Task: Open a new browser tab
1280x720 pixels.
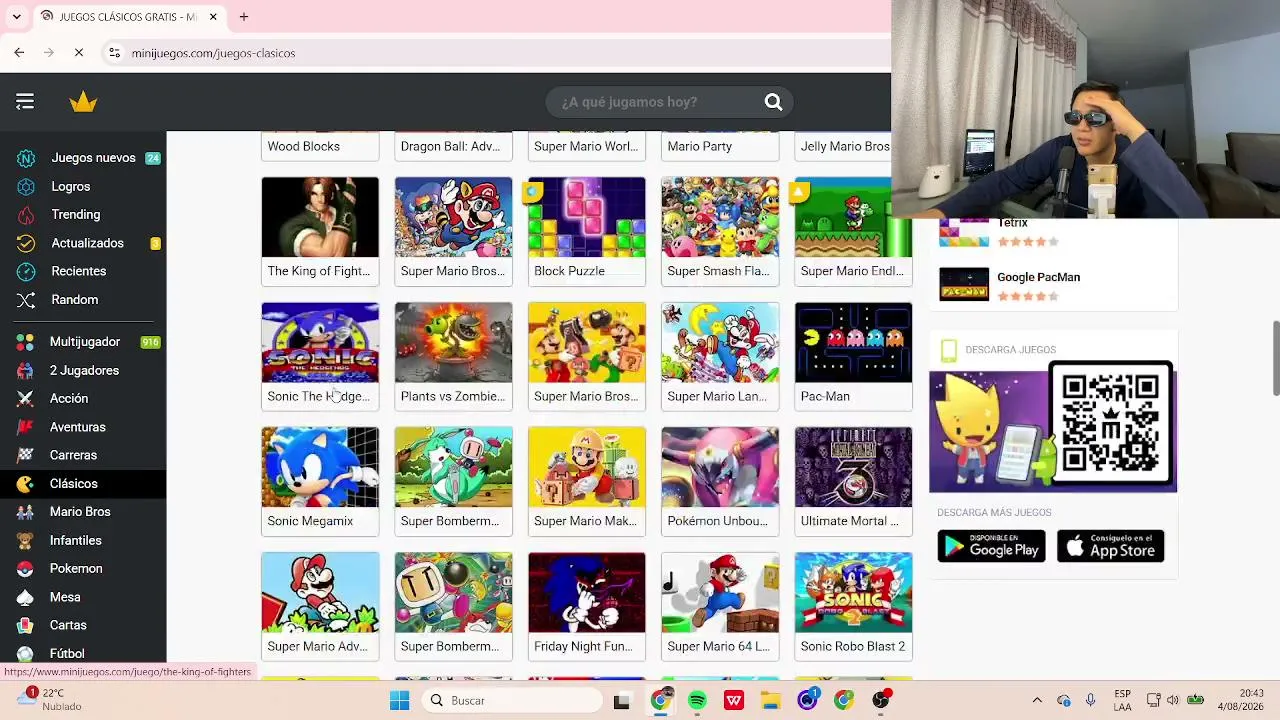Action: (x=244, y=17)
